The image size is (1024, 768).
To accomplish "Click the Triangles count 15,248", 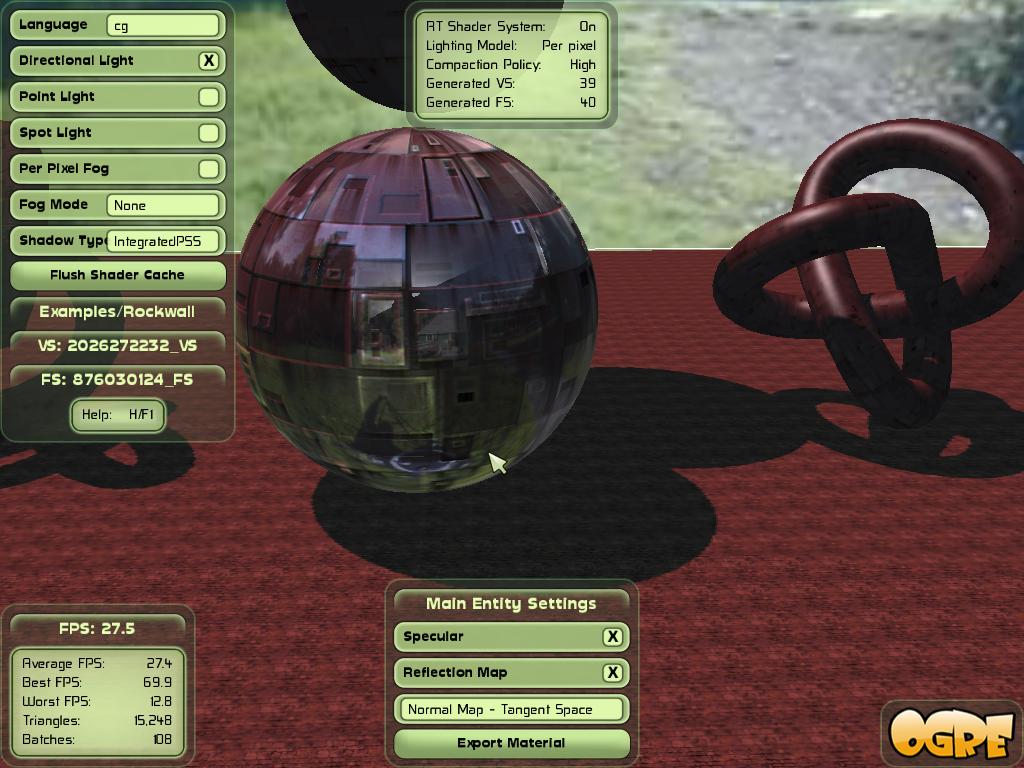I will click(x=153, y=720).
